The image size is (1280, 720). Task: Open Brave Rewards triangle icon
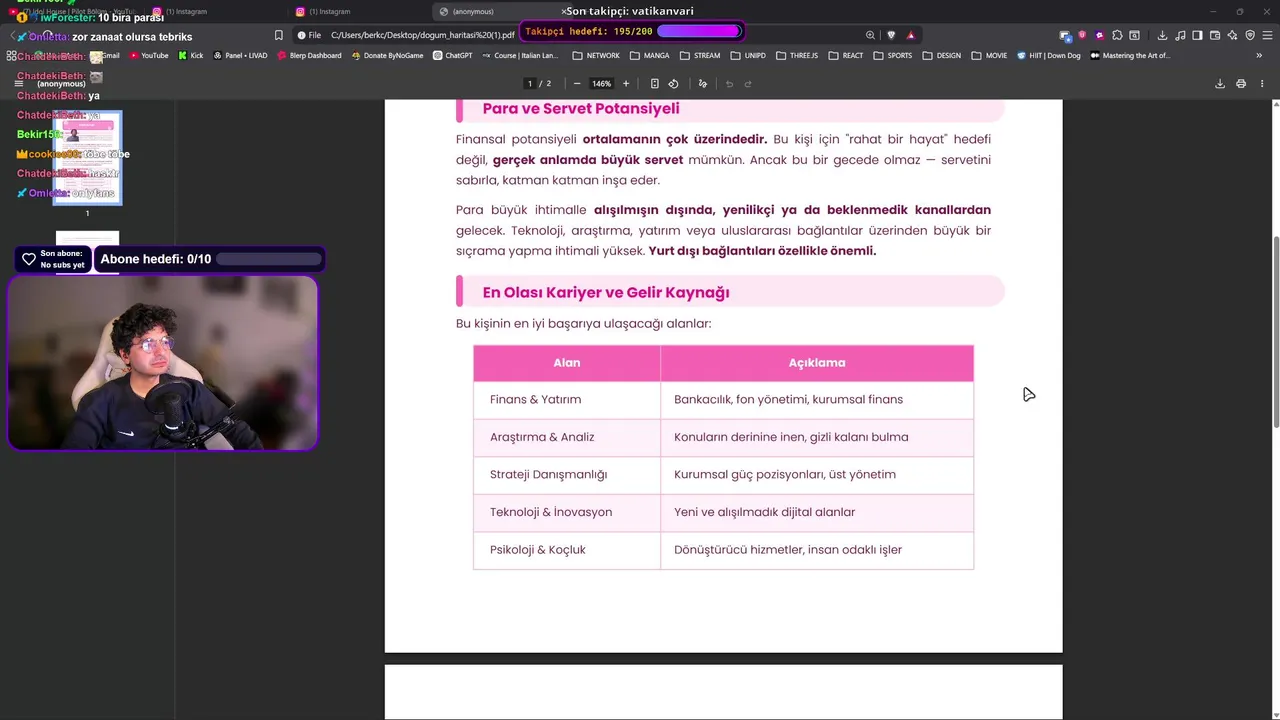[910, 35]
